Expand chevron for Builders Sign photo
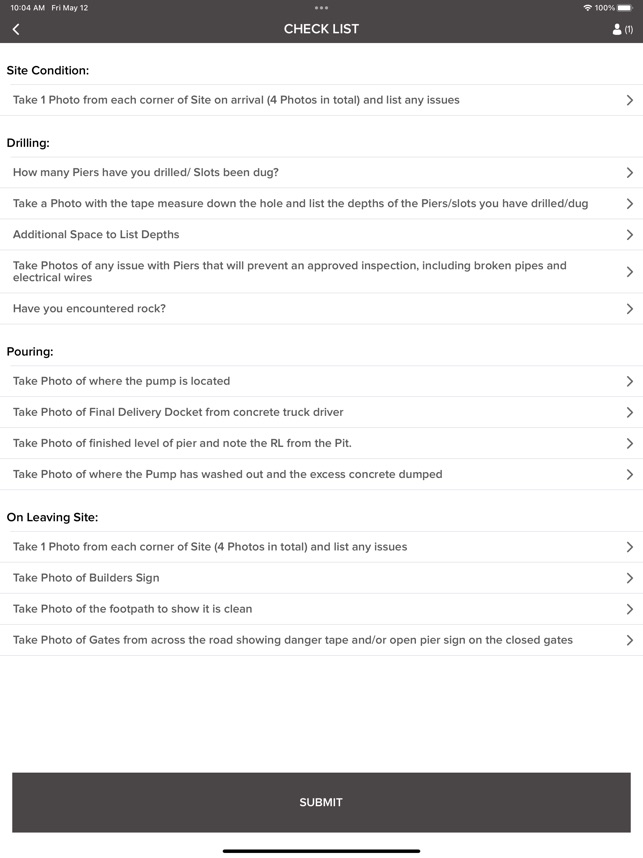 (629, 578)
